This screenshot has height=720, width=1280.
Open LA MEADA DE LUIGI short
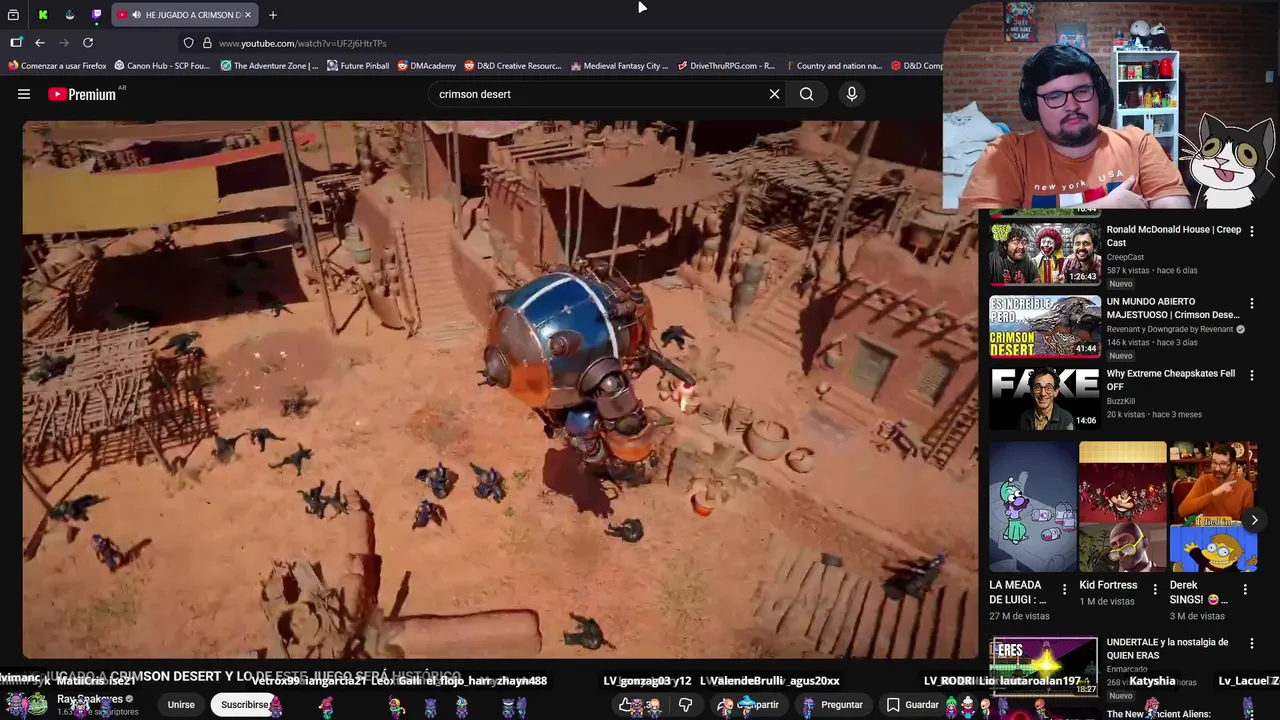pos(1033,507)
